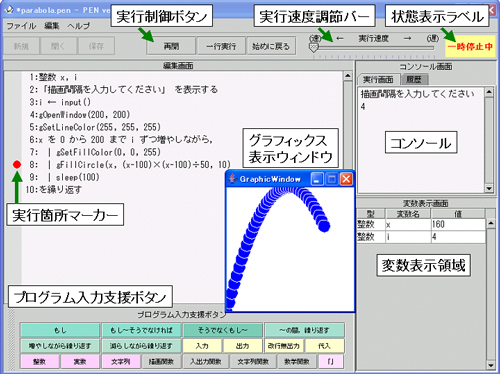
Task: Insert もし block from support buttons
Action: [60, 330]
